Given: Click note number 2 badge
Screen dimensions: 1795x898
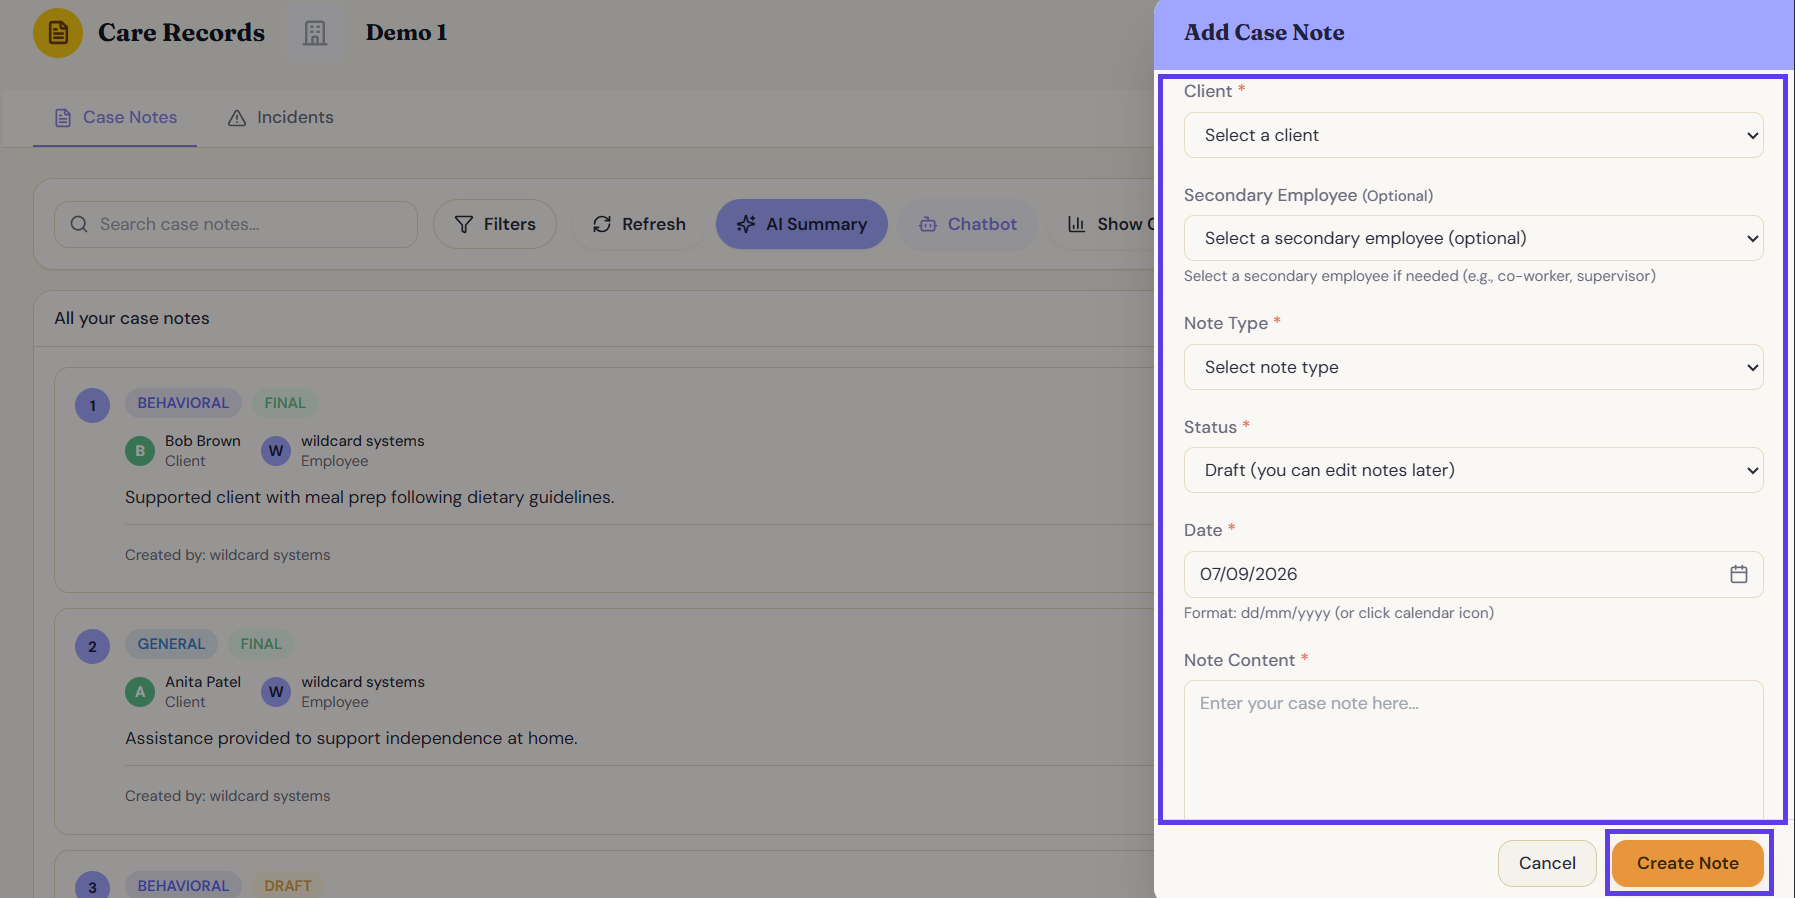Looking at the screenshot, I should [x=92, y=646].
